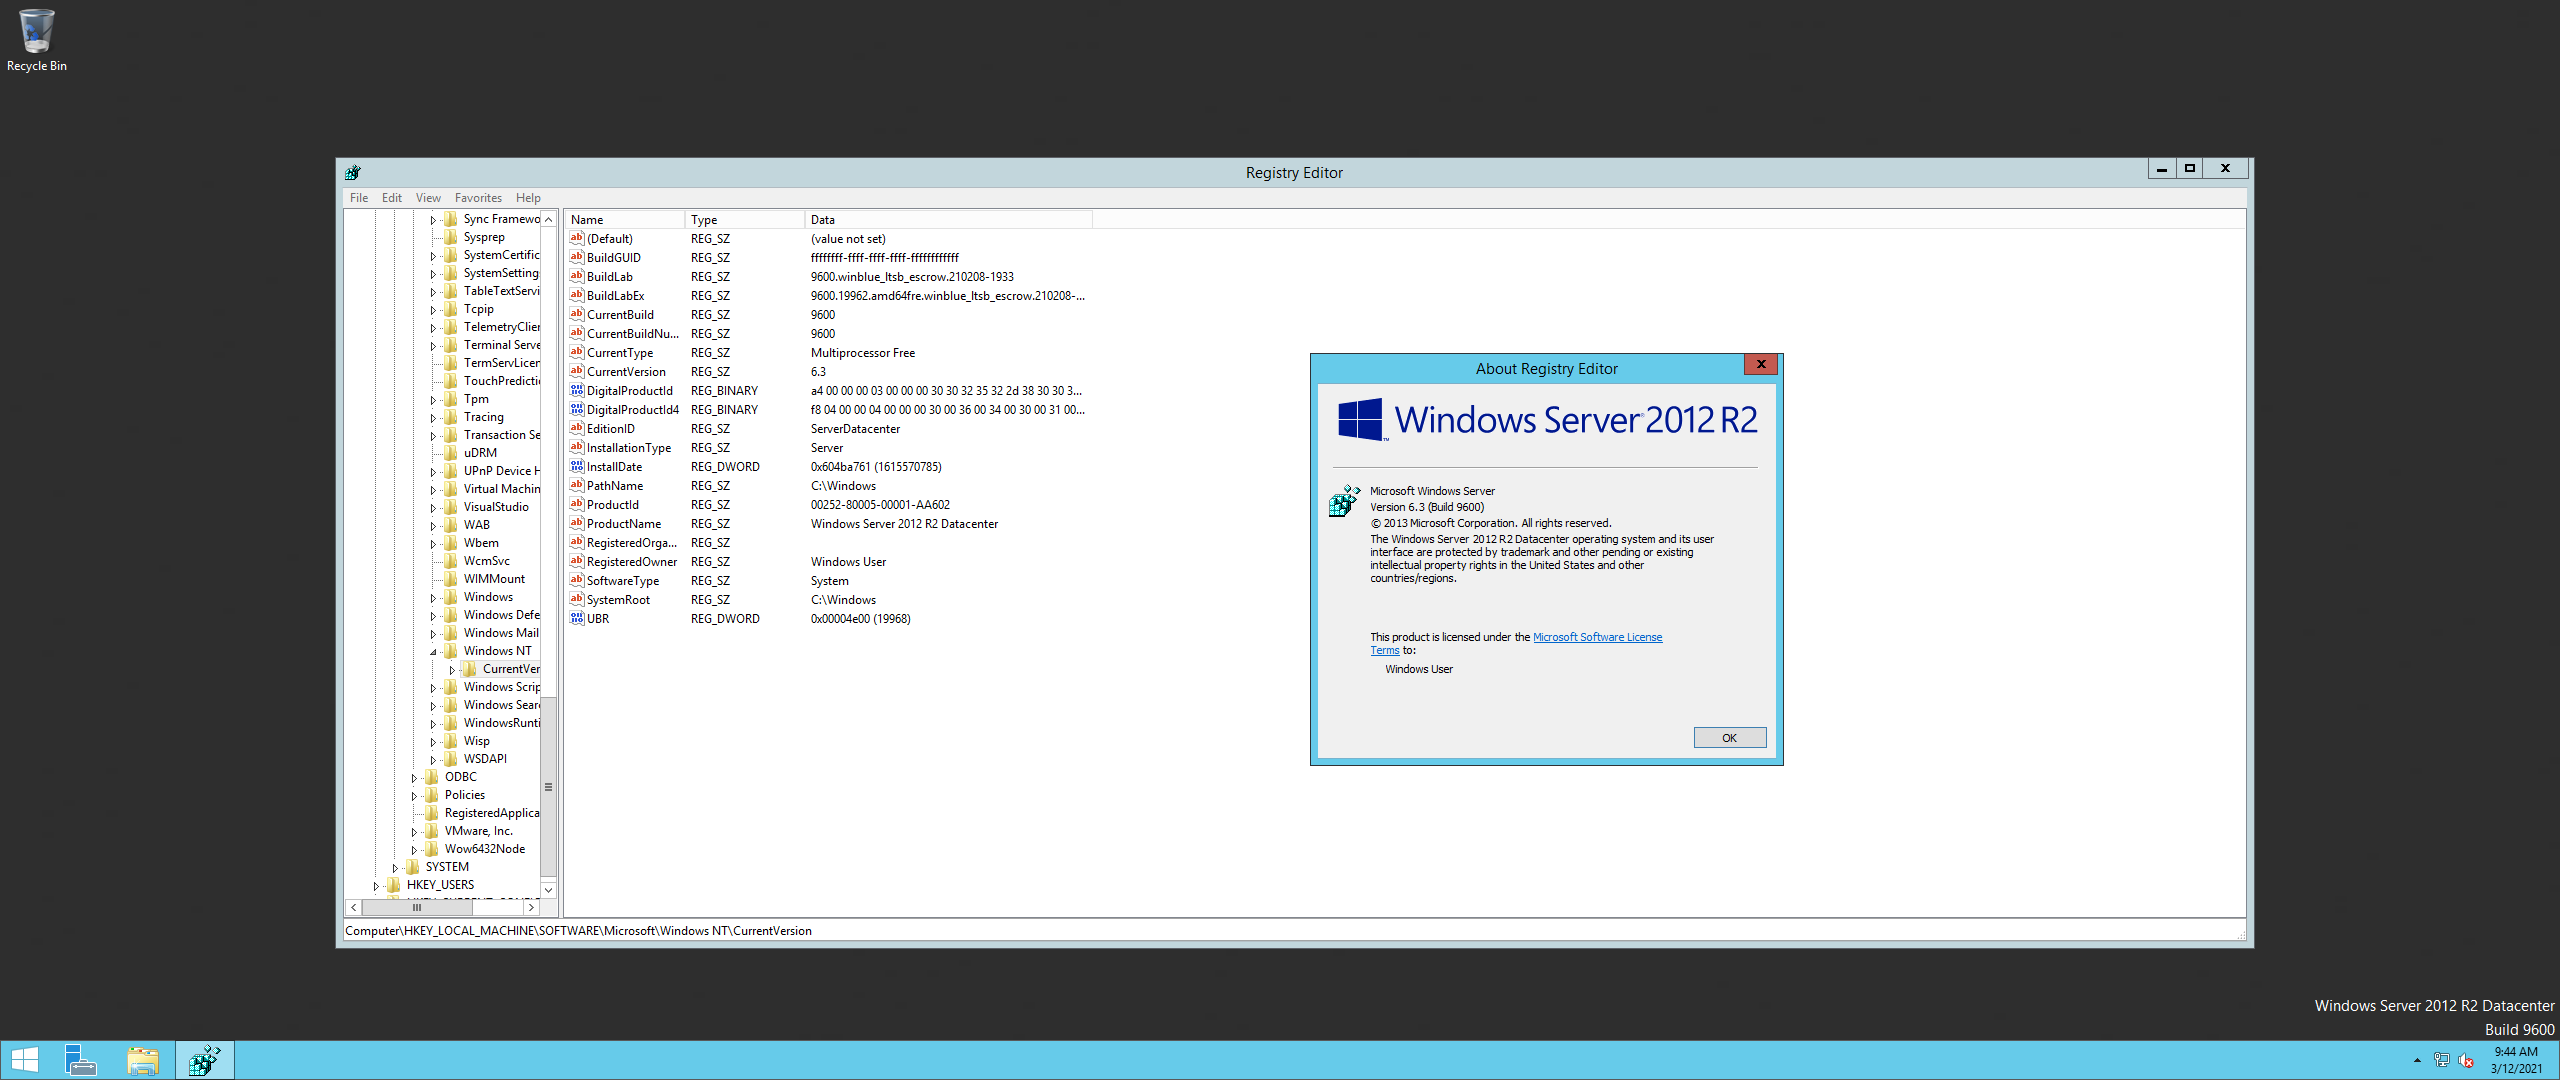This screenshot has height=1080, width=2560.
Task: Click the CurrentVersion folder icon in tree
Action: click(470, 669)
